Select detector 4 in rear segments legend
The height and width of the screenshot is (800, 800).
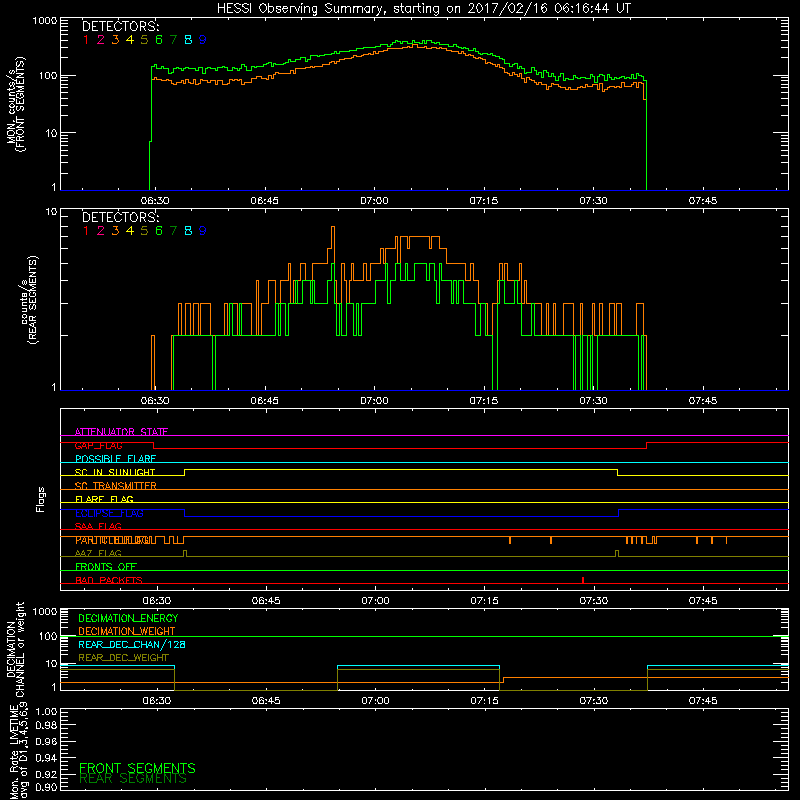point(130,231)
